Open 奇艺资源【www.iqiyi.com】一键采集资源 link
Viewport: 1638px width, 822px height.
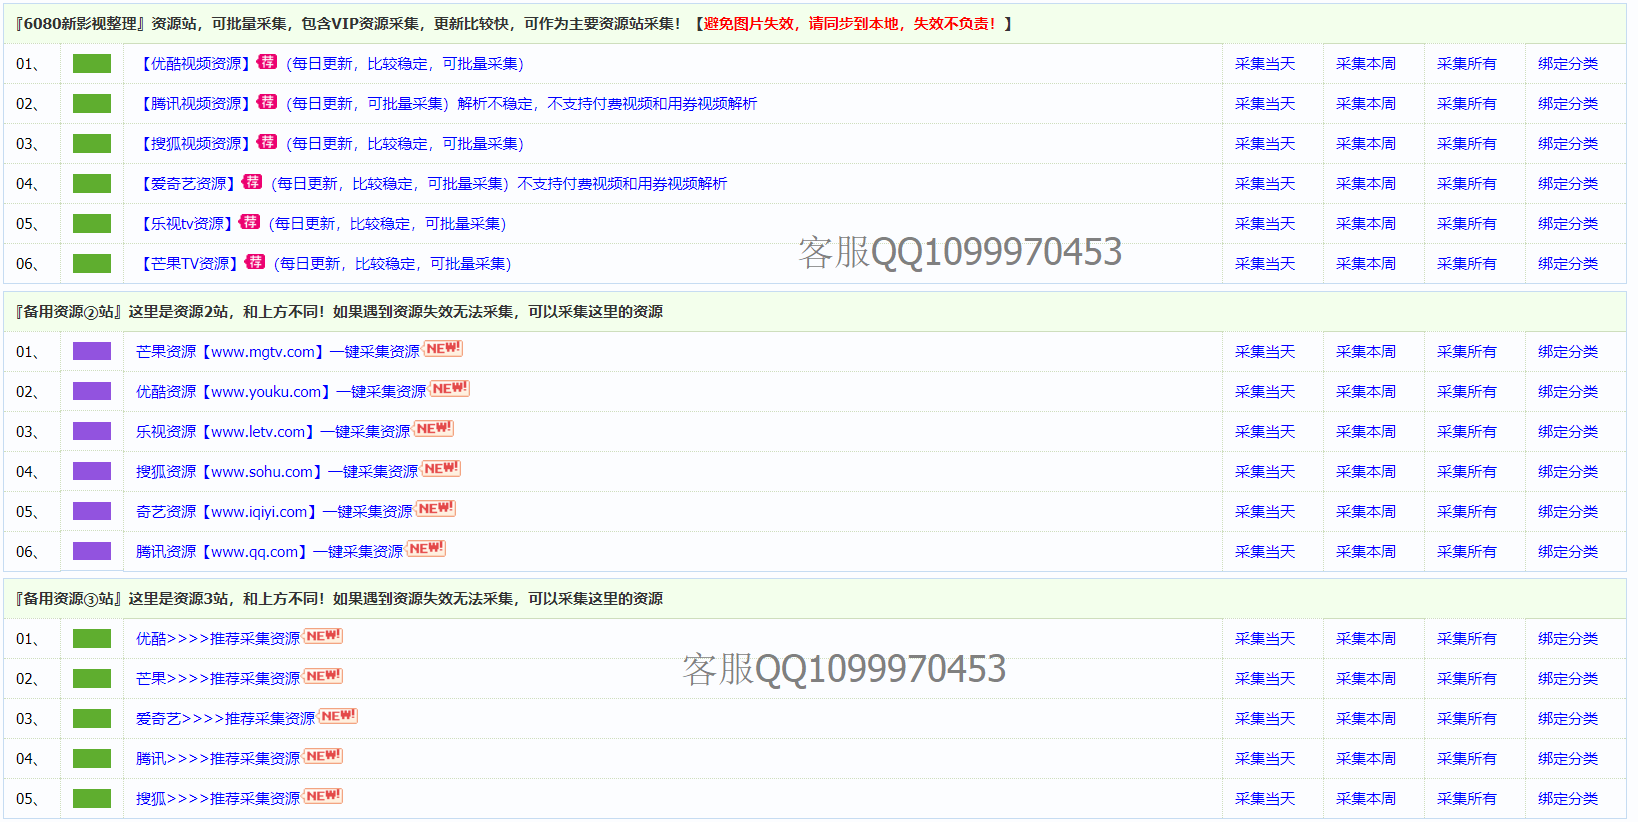(274, 512)
